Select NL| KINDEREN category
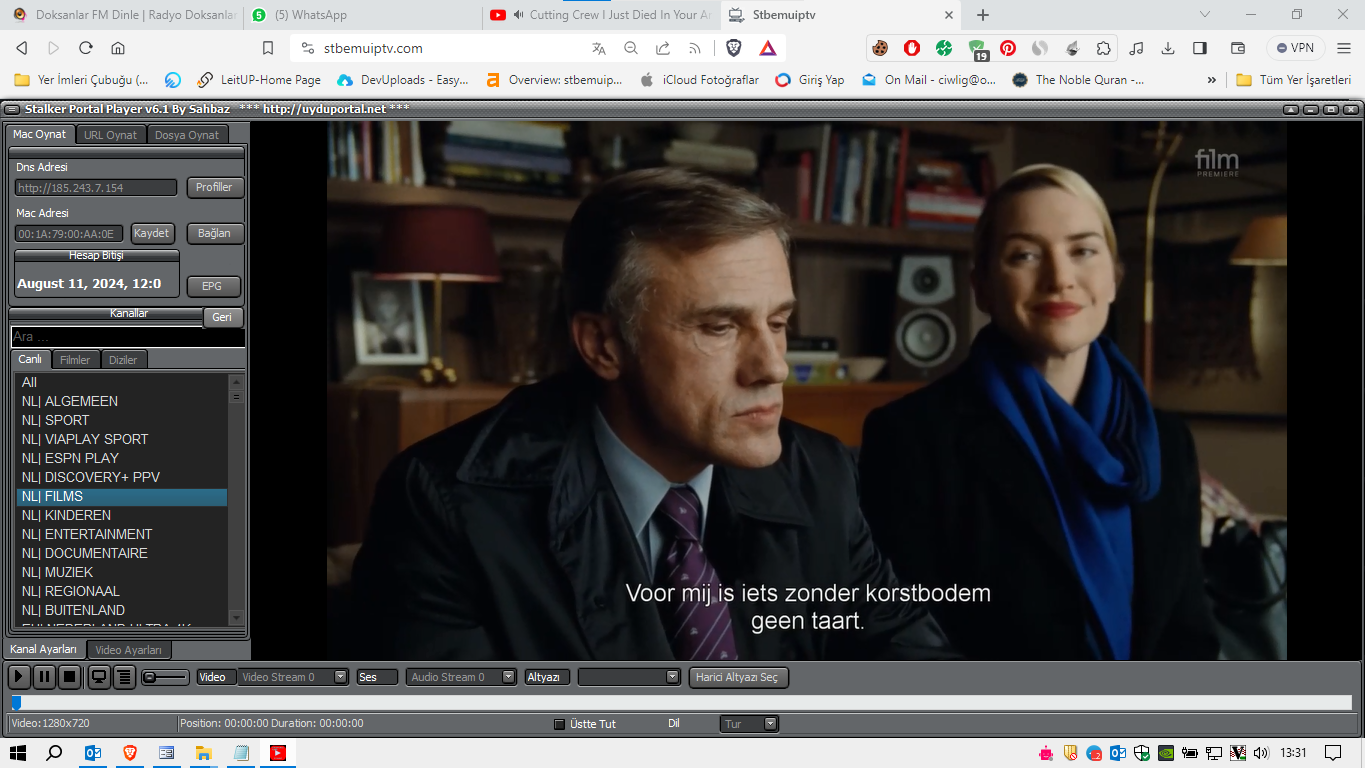 pyautogui.click(x=122, y=515)
